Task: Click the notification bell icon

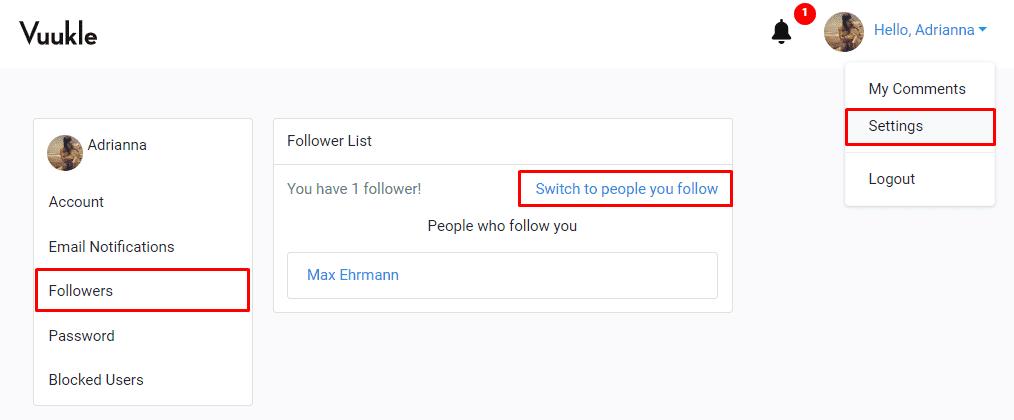Action: pos(781,32)
